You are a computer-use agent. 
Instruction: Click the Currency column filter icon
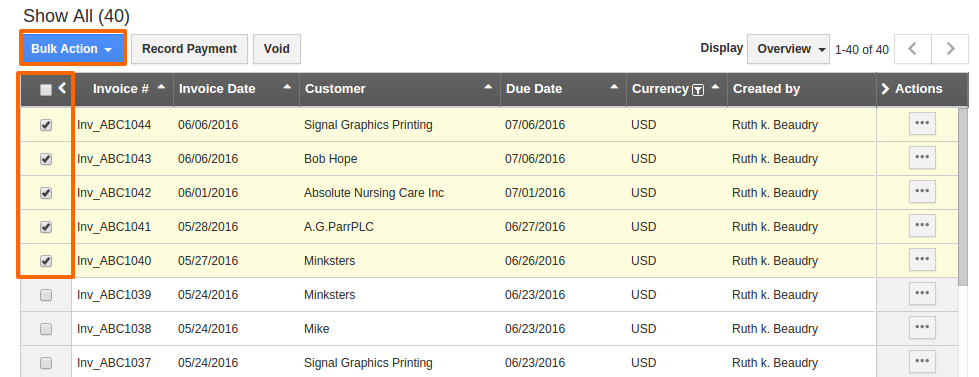(698, 90)
